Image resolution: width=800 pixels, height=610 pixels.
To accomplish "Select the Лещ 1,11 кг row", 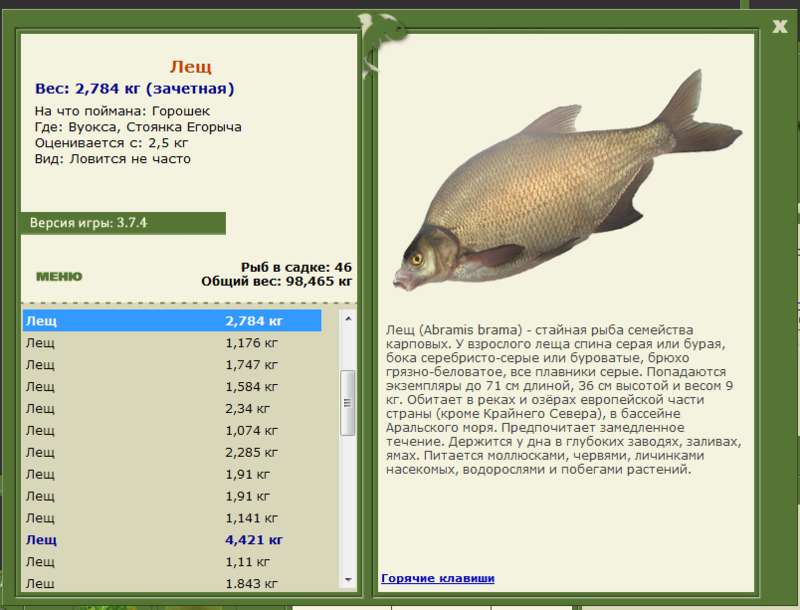I will click(x=172, y=562).
